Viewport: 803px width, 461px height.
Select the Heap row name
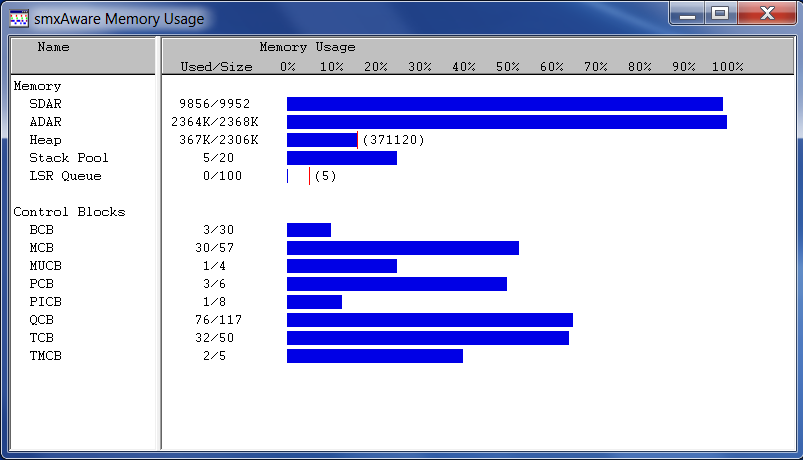(x=45, y=140)
